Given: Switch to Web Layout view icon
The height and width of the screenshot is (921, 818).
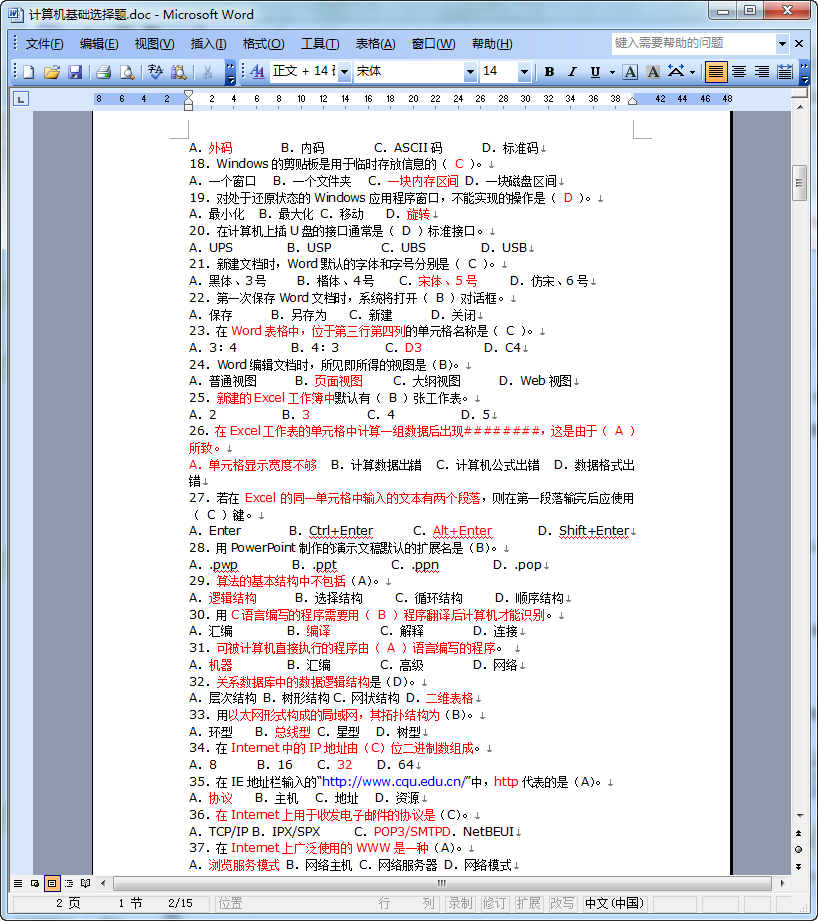Looking at the screenshot, I should [35, 883].
